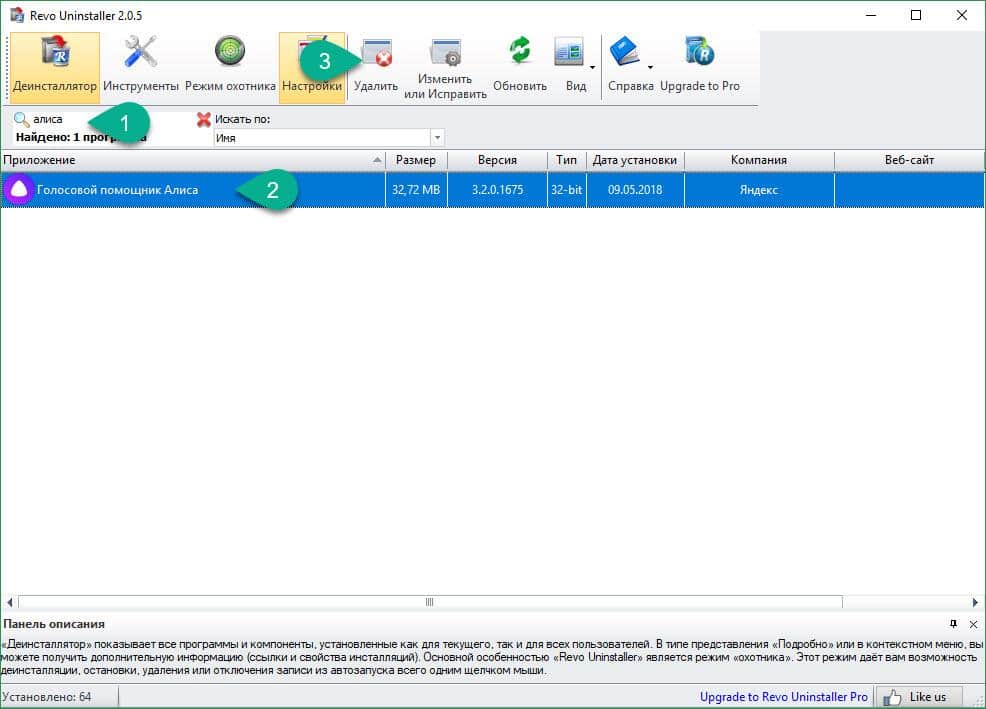986x709 pixels.
Task: Open the Деинсталлятор section
Action: coord(55,67)
